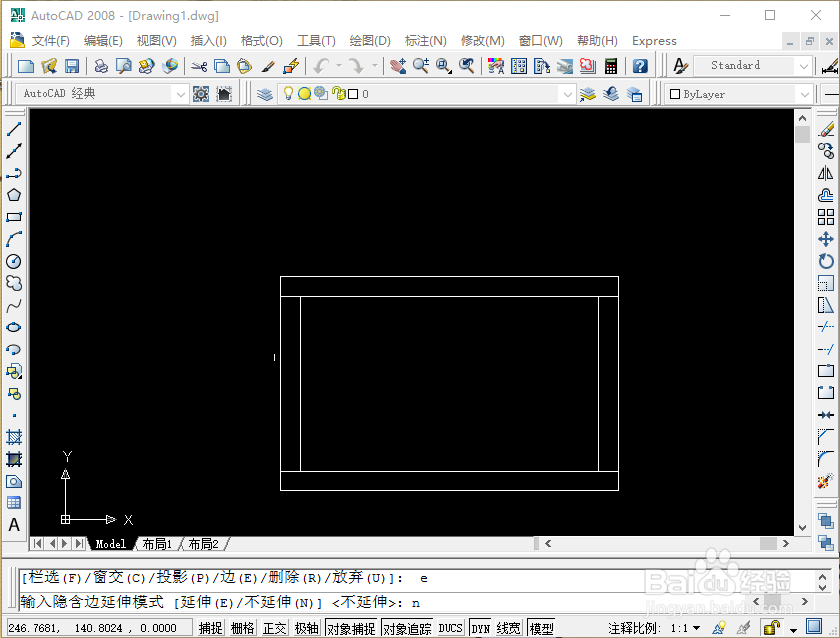Jump to last layout tab arrow
This screenshot has height=638, width=840.
(79, 544)
